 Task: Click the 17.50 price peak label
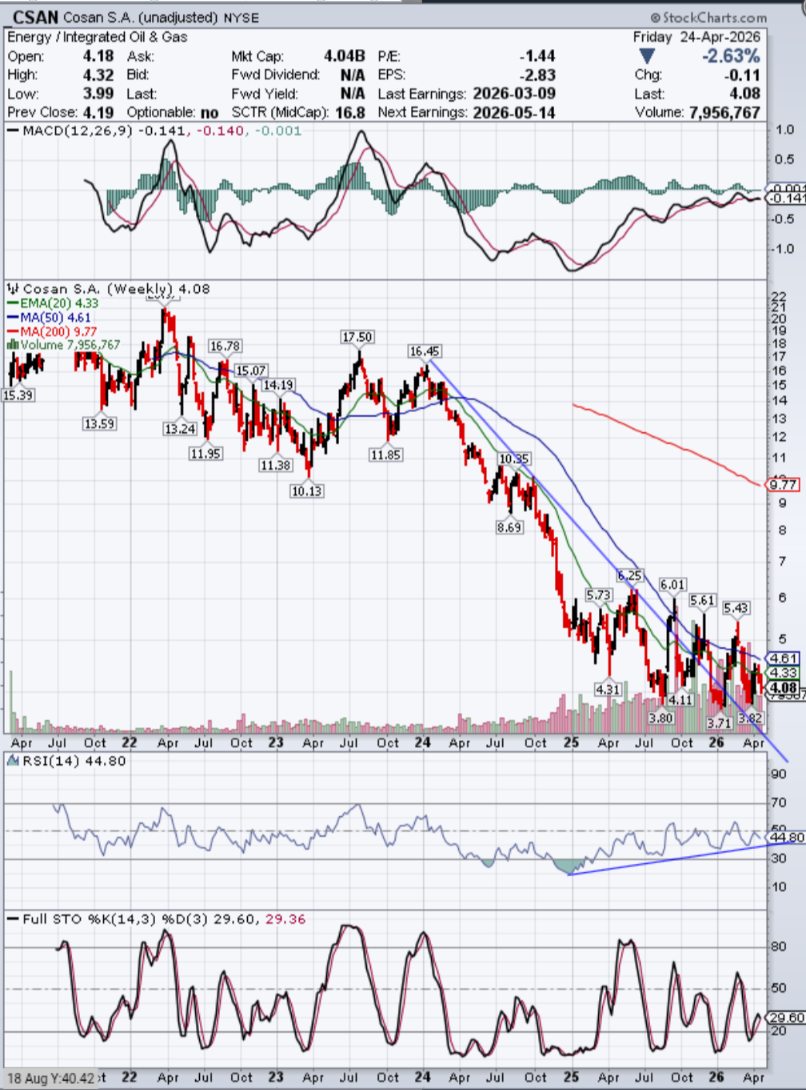pos(357,337)
